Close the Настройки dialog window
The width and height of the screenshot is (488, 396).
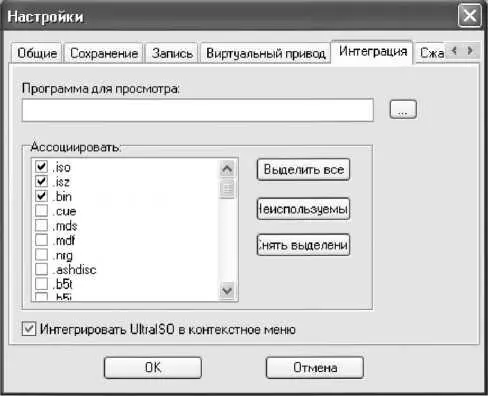[469, 16]
